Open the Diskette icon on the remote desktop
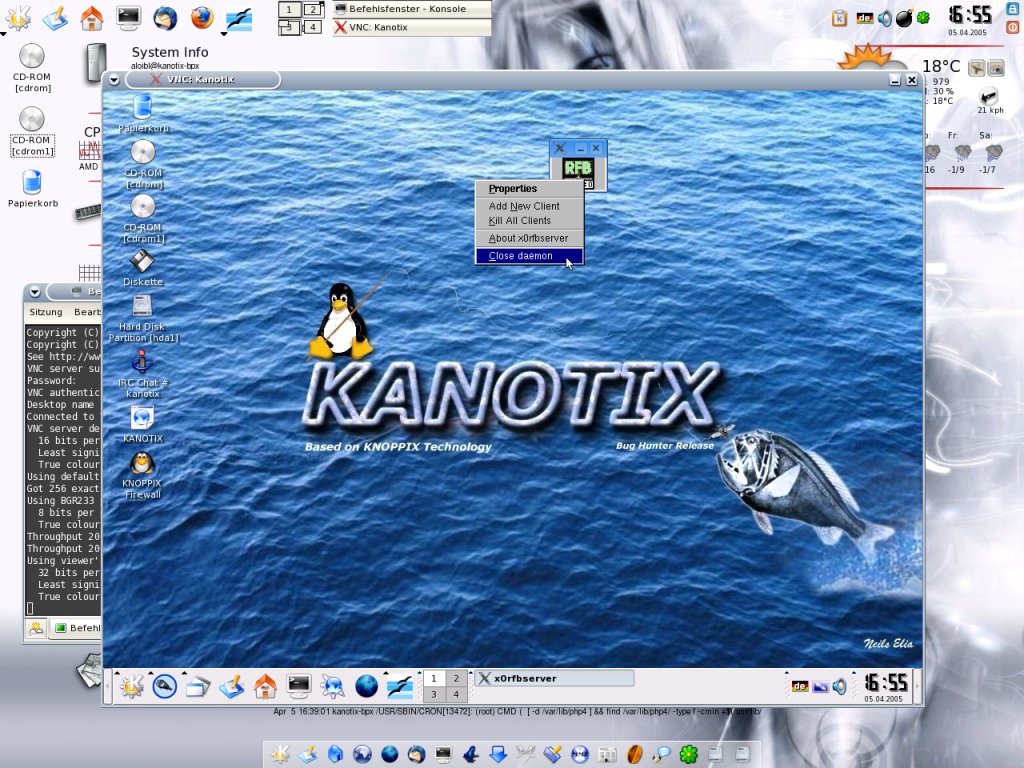 (142, 262)
